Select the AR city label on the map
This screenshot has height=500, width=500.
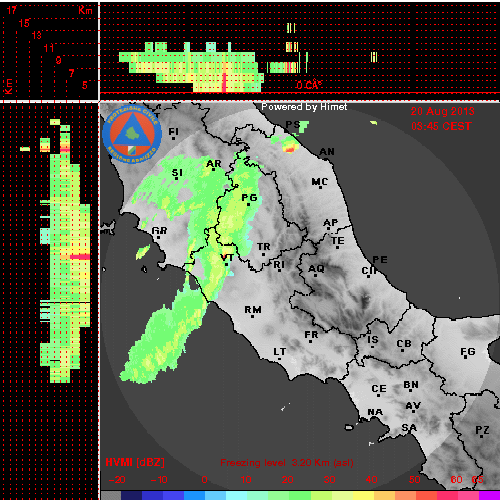(214, 164)
